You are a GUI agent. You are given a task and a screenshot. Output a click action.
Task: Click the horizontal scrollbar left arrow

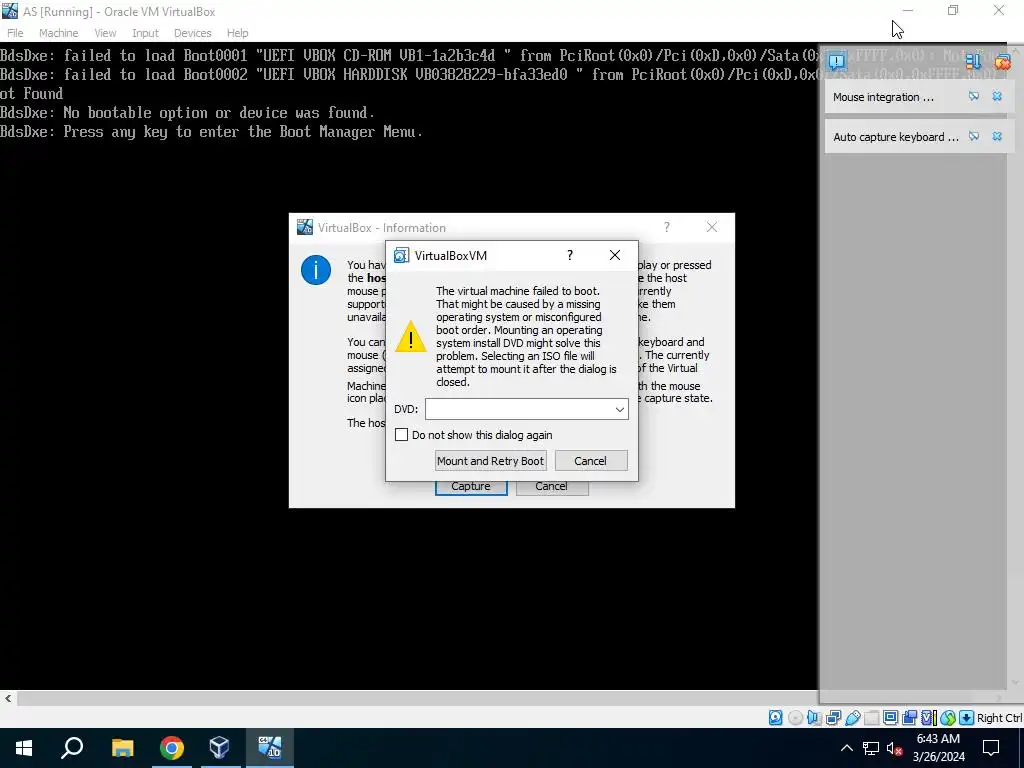click(8, 698)
